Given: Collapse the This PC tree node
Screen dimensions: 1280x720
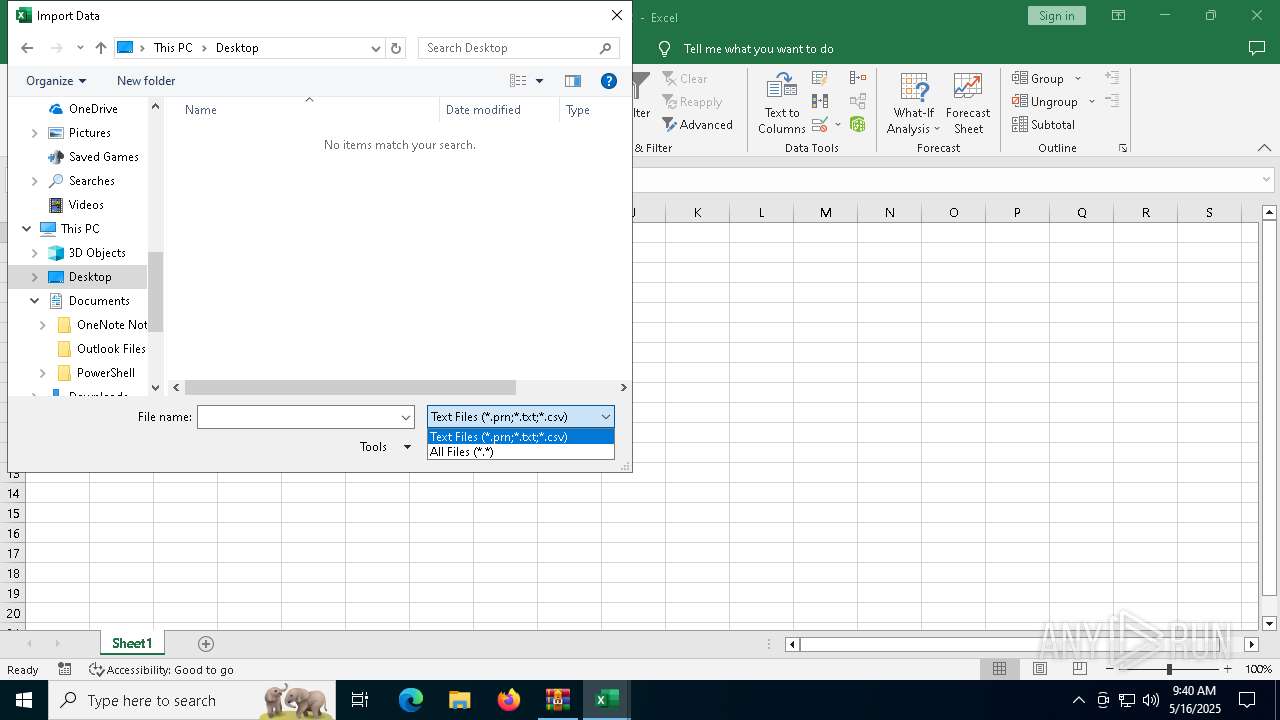Looking at the screenshot, I should pos(27,229).
